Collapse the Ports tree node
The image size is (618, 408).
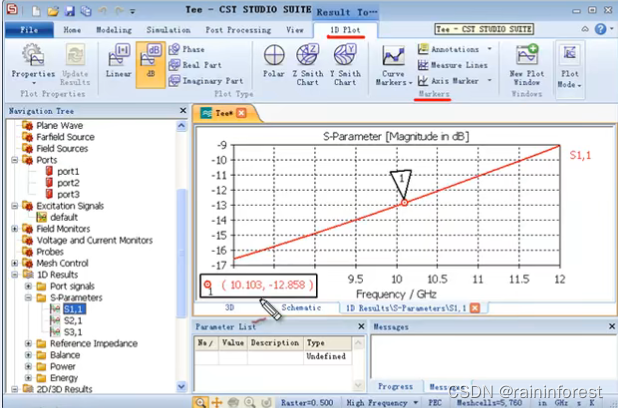pyautogui.click(x=15, y=160)
